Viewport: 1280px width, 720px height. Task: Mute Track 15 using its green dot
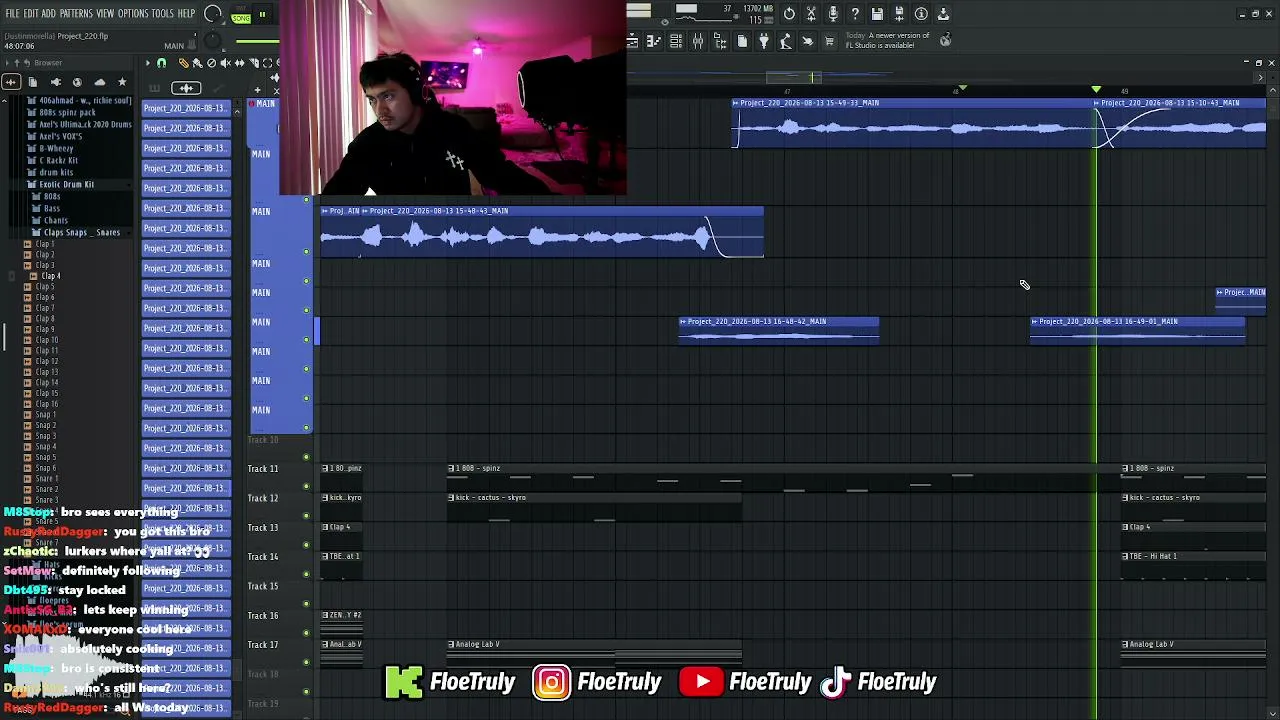(x=307, y=604)
